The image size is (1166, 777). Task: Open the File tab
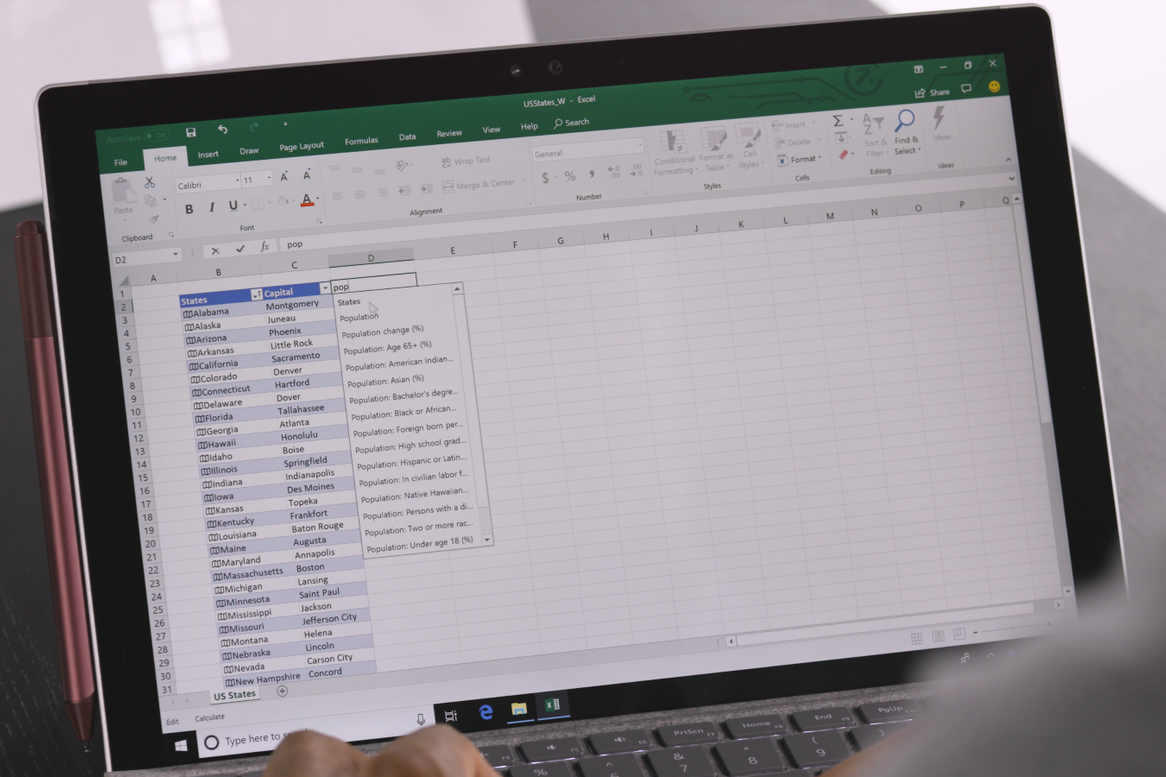pos(120,161)
